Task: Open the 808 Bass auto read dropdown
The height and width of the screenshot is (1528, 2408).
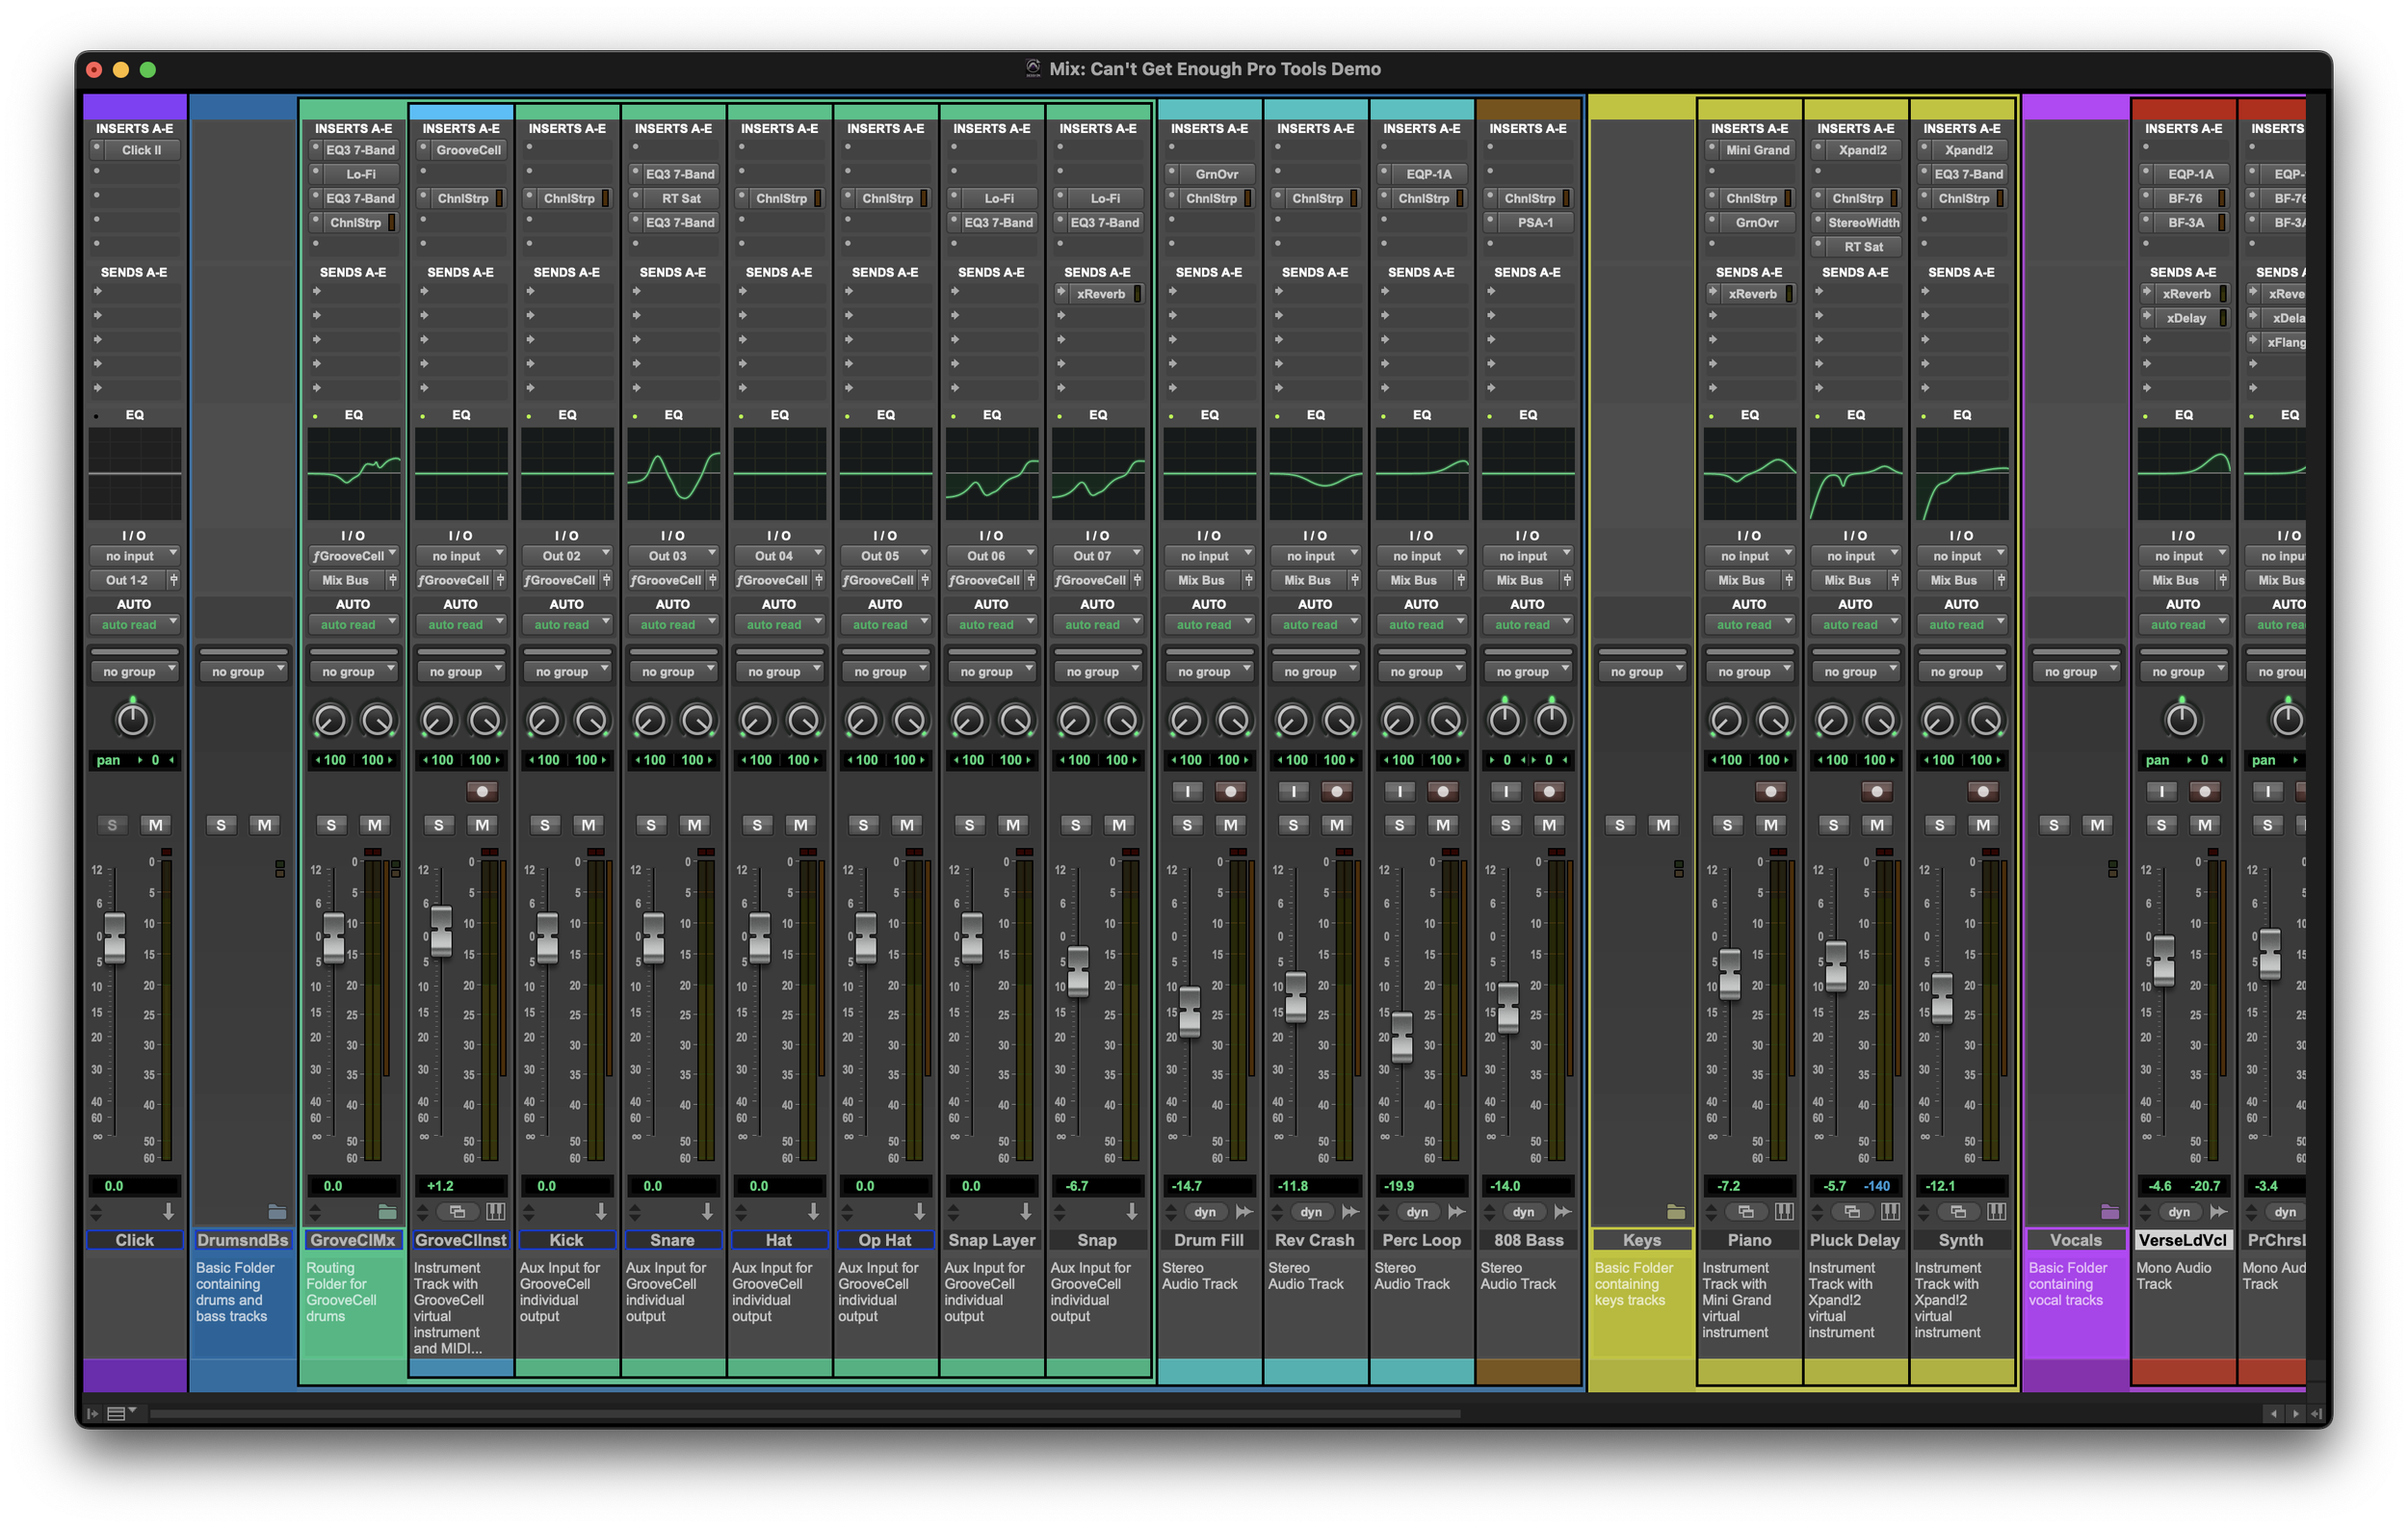Action: pyautogui.click(x=1527, y=625)
